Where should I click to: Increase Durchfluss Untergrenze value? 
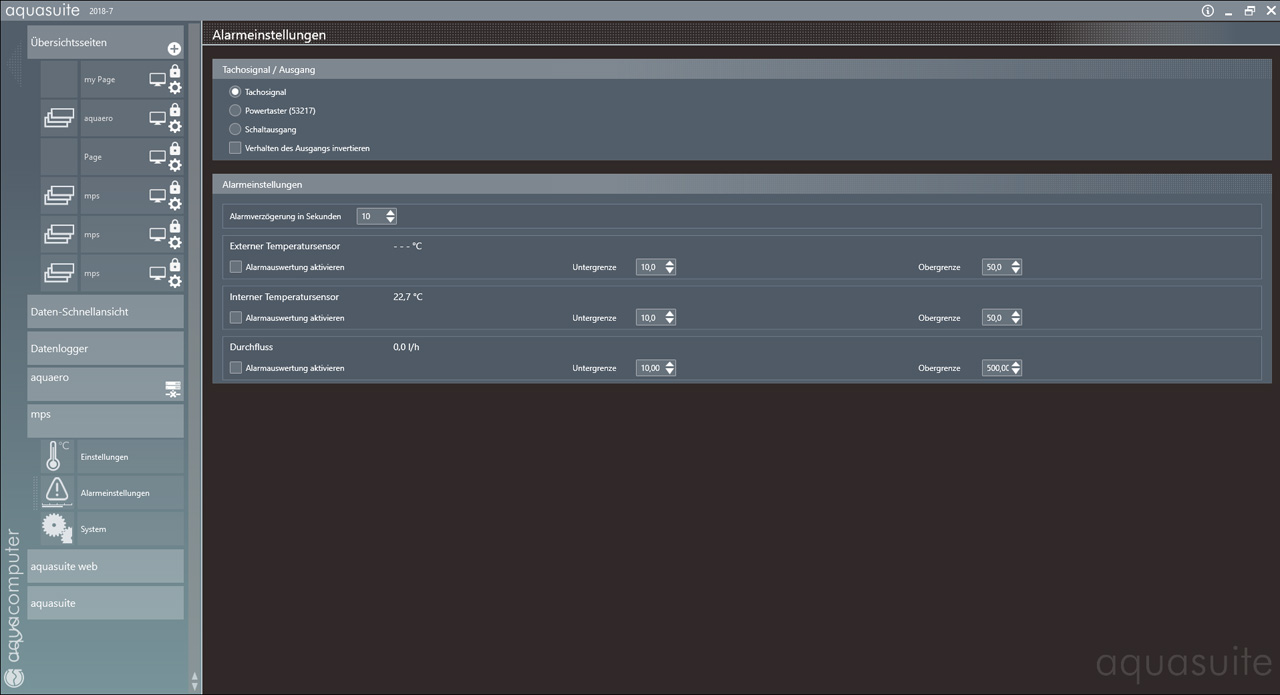coord(670,364)
